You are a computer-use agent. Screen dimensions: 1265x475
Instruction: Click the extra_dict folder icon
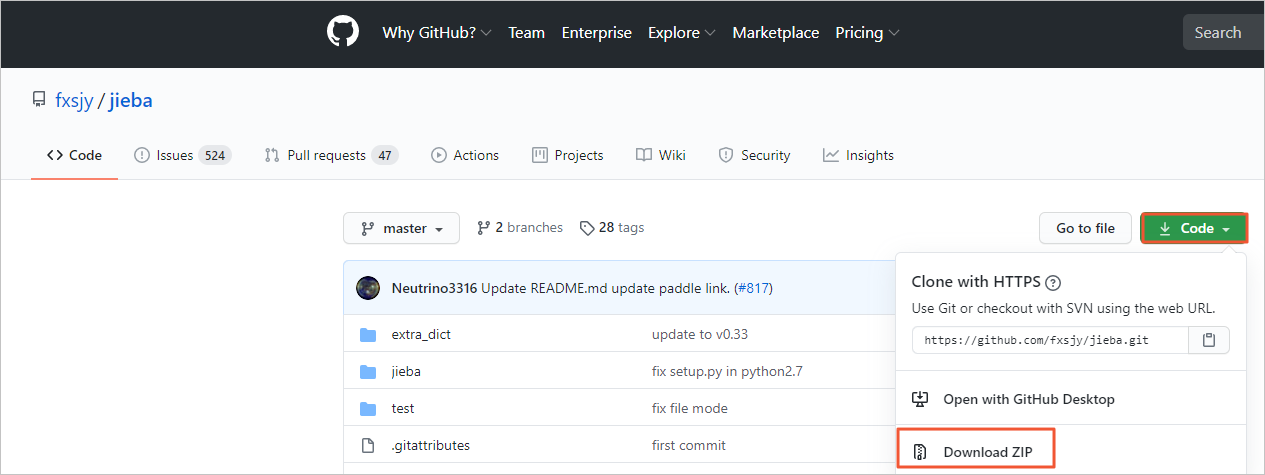coord(368,334)
